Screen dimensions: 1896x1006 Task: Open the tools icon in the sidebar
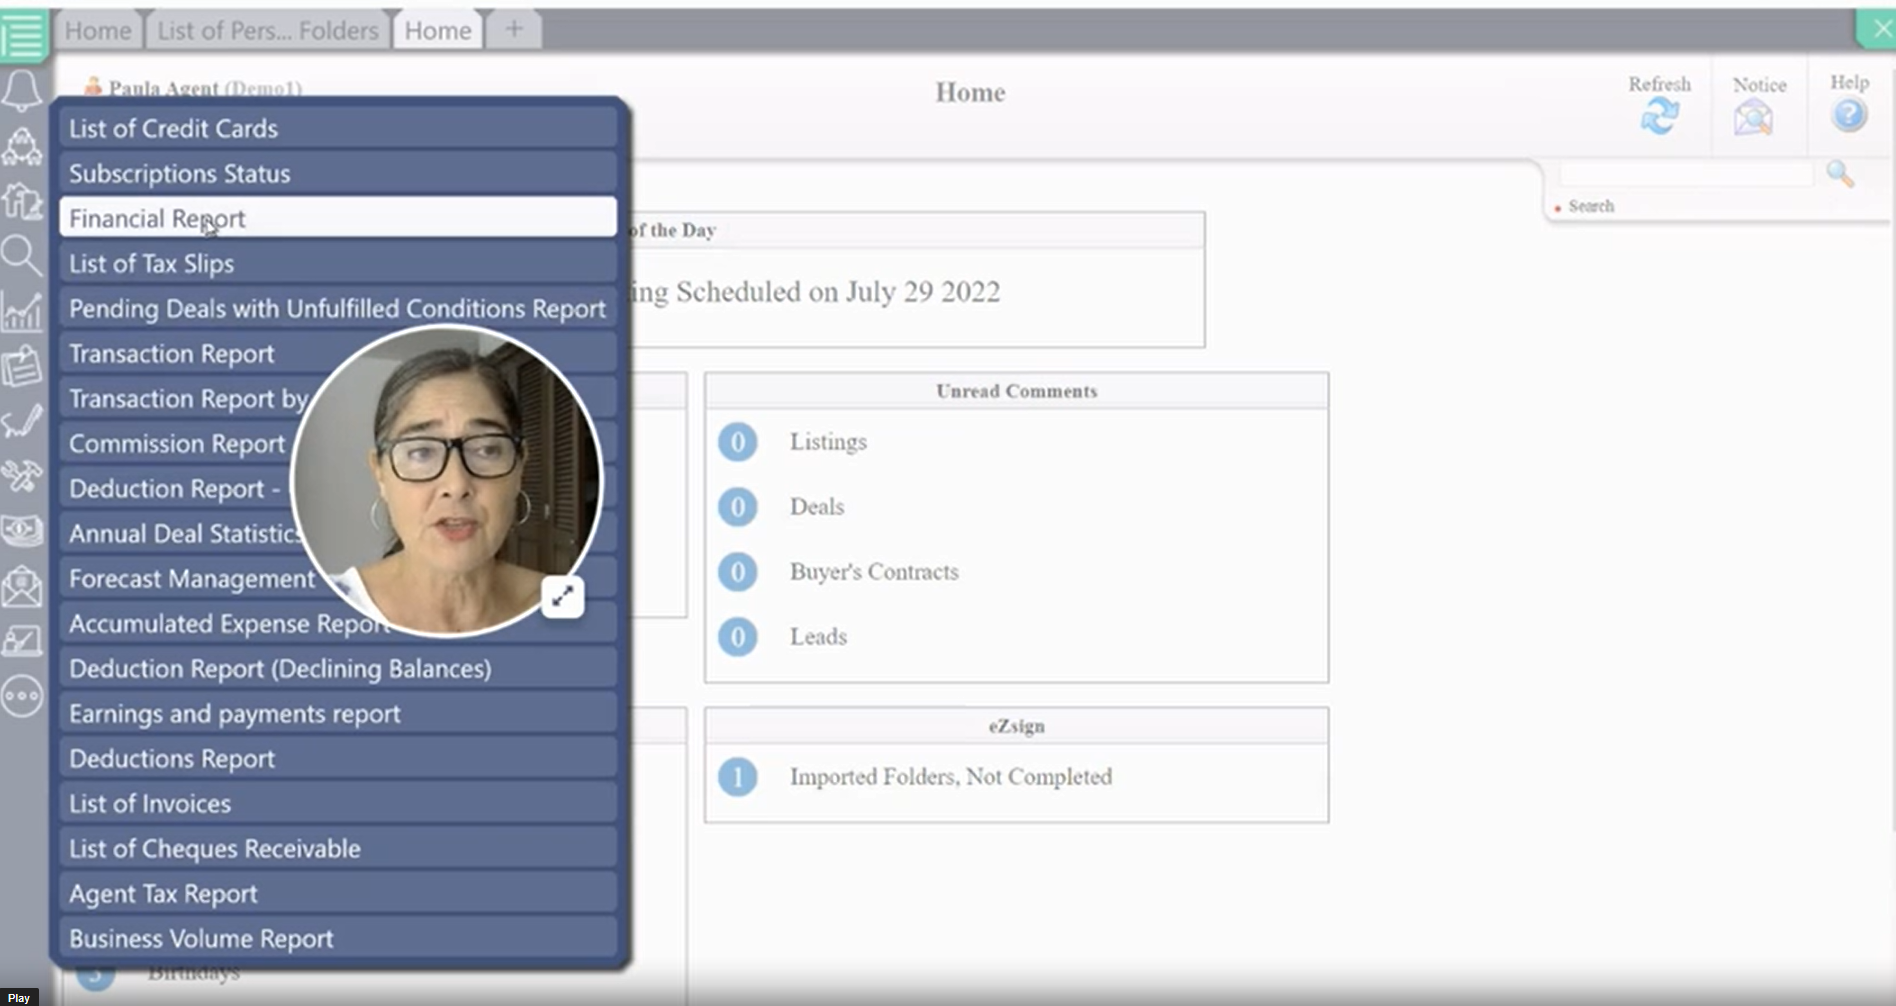pyautogui.click(x=22, y=478)
